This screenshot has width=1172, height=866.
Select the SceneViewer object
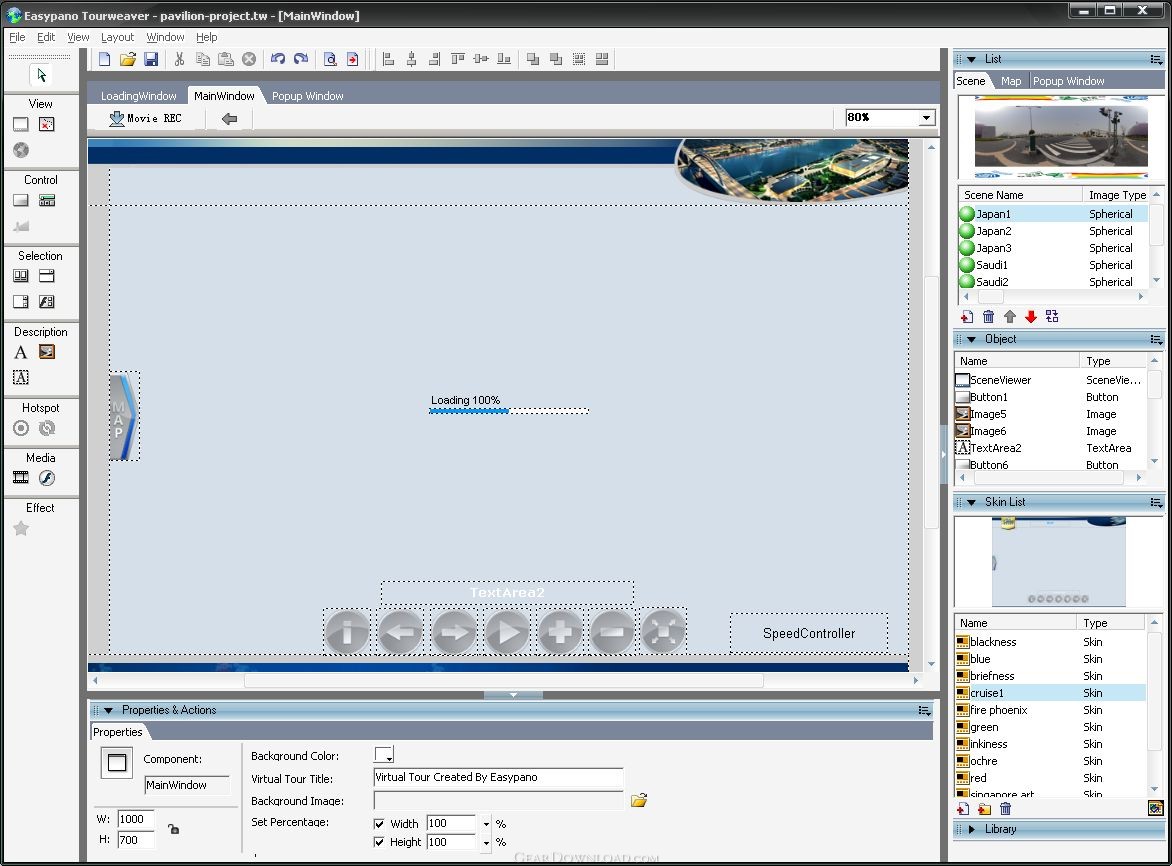[x=1049, y=380]
